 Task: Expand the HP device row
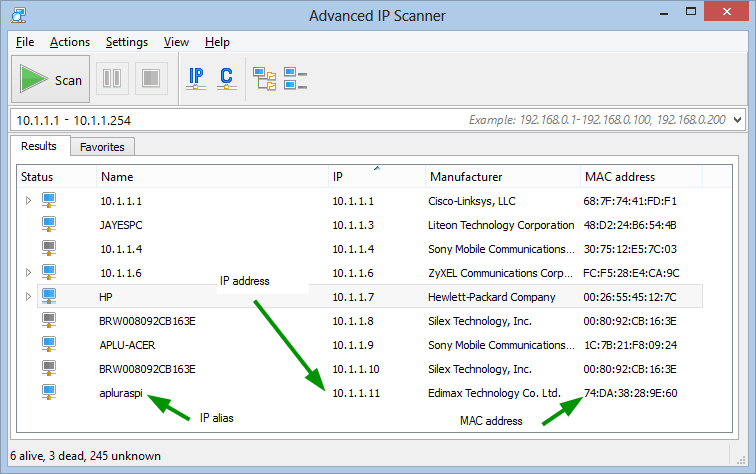[x=28, y=297]
